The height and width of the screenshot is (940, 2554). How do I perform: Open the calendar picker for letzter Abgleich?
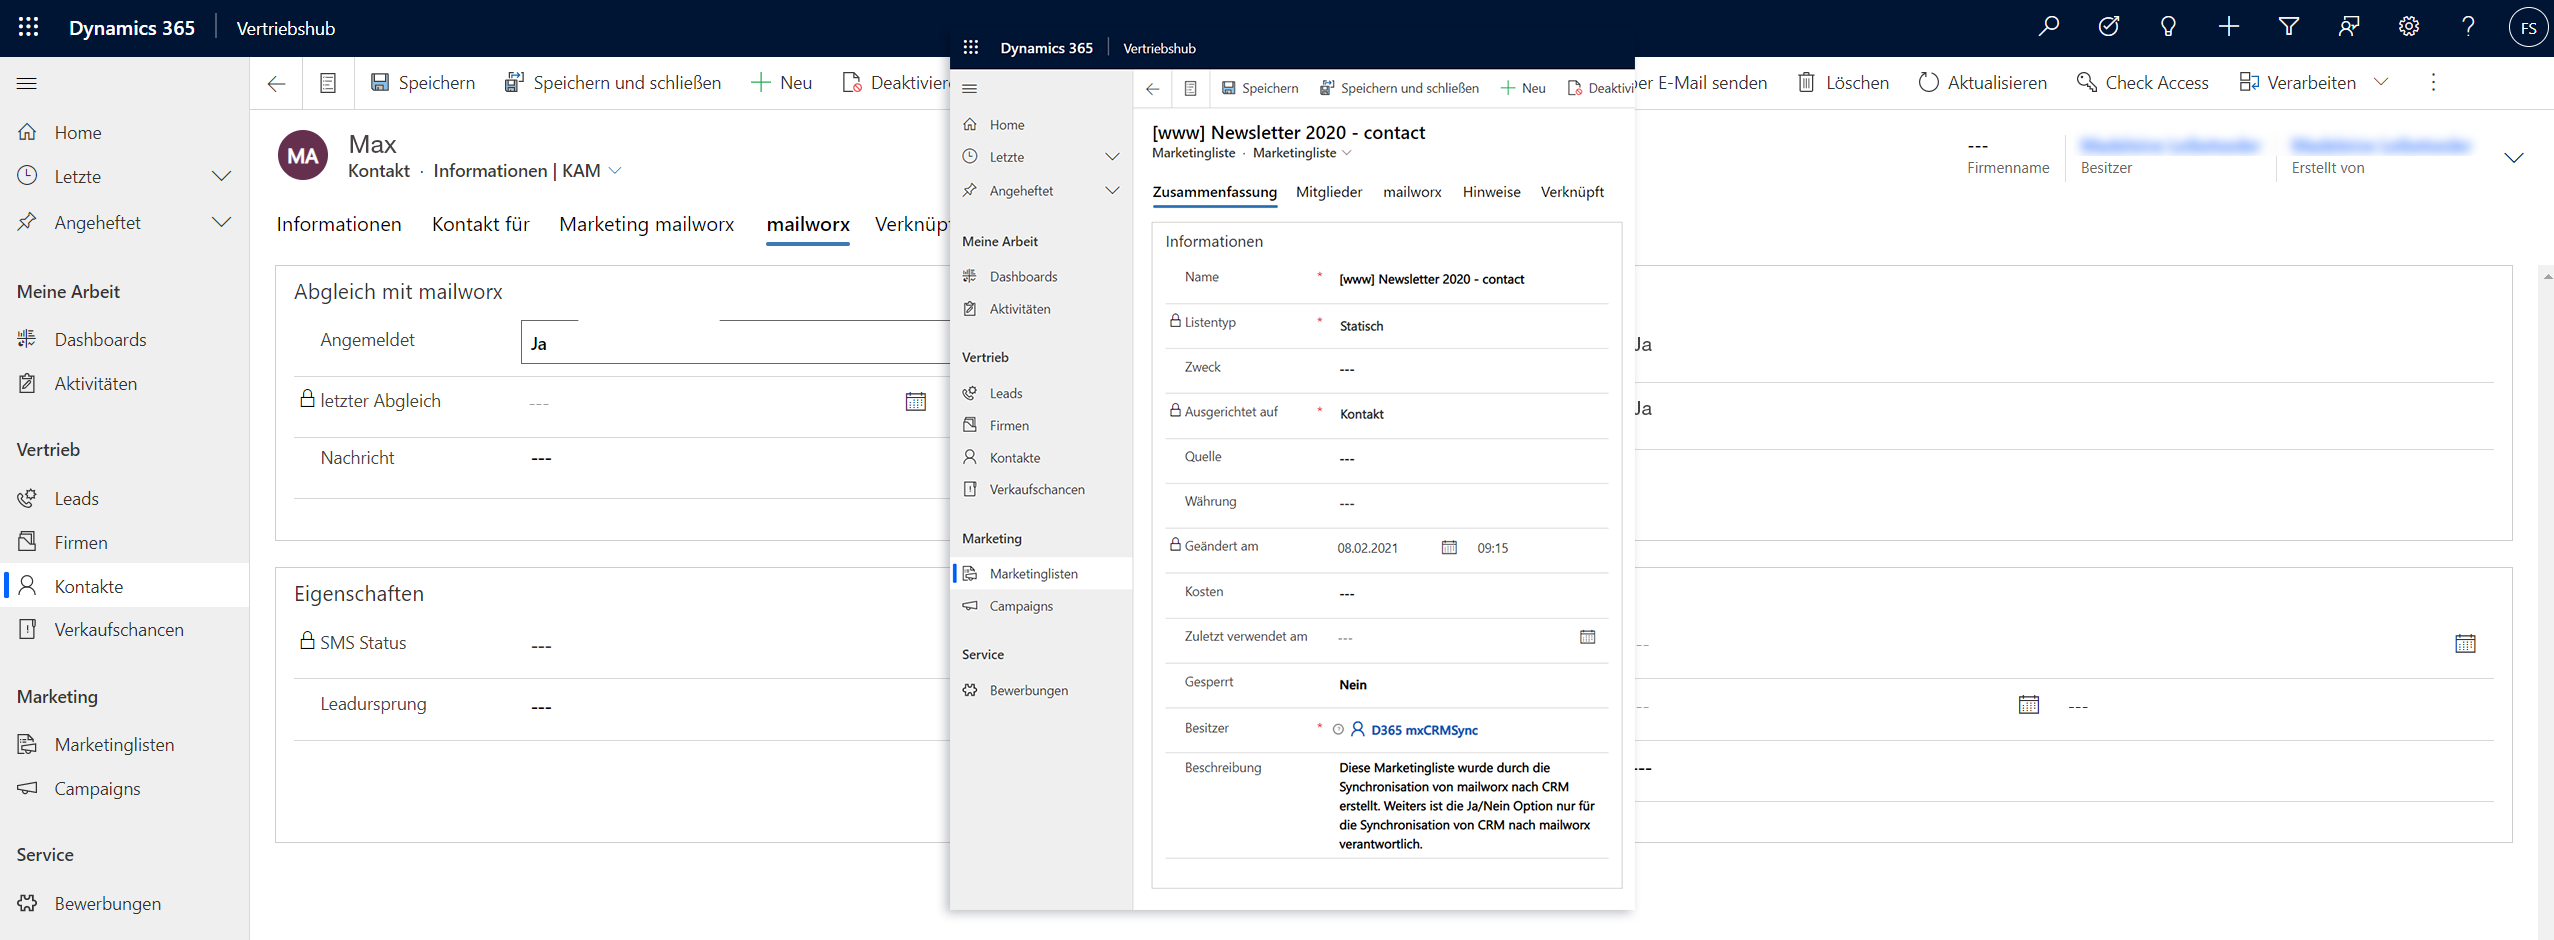pyautogui.click(x=916, y=402)
